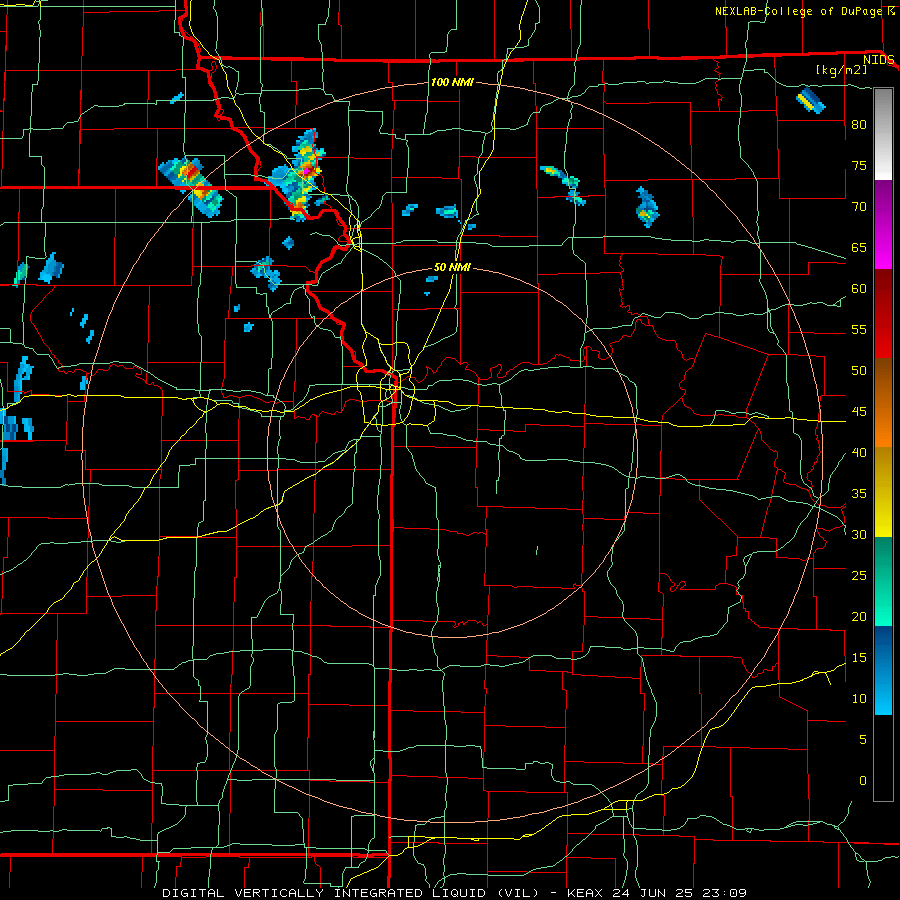Click the scale value 15
The width and height of the screenshot is (900, 900).
coord(859,657)
